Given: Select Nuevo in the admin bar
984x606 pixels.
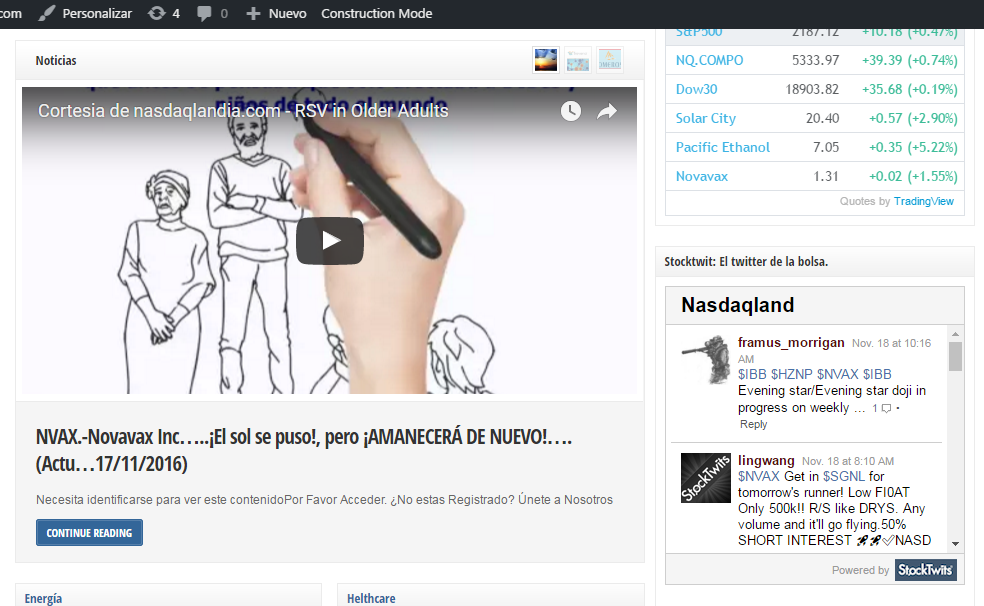Looking at the screenshot, I should [x=287, y=13].
